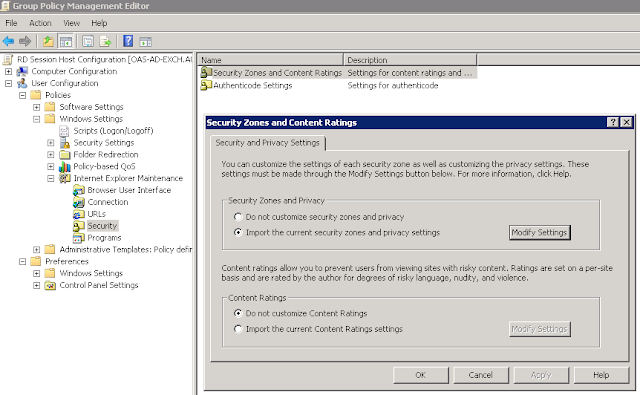Click the RD Session Host Configuration root icon

click(x=8, y=60)
